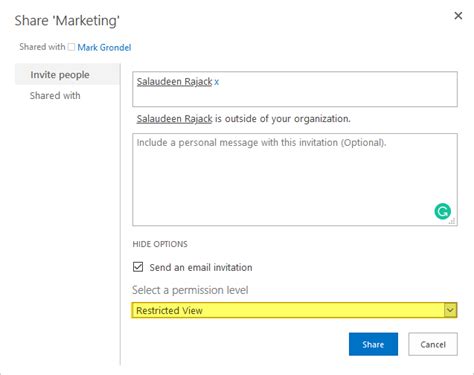Screen dimensions: 474x375
Task: Click the 'Select a permission level' label
Action: pos(190,290)
